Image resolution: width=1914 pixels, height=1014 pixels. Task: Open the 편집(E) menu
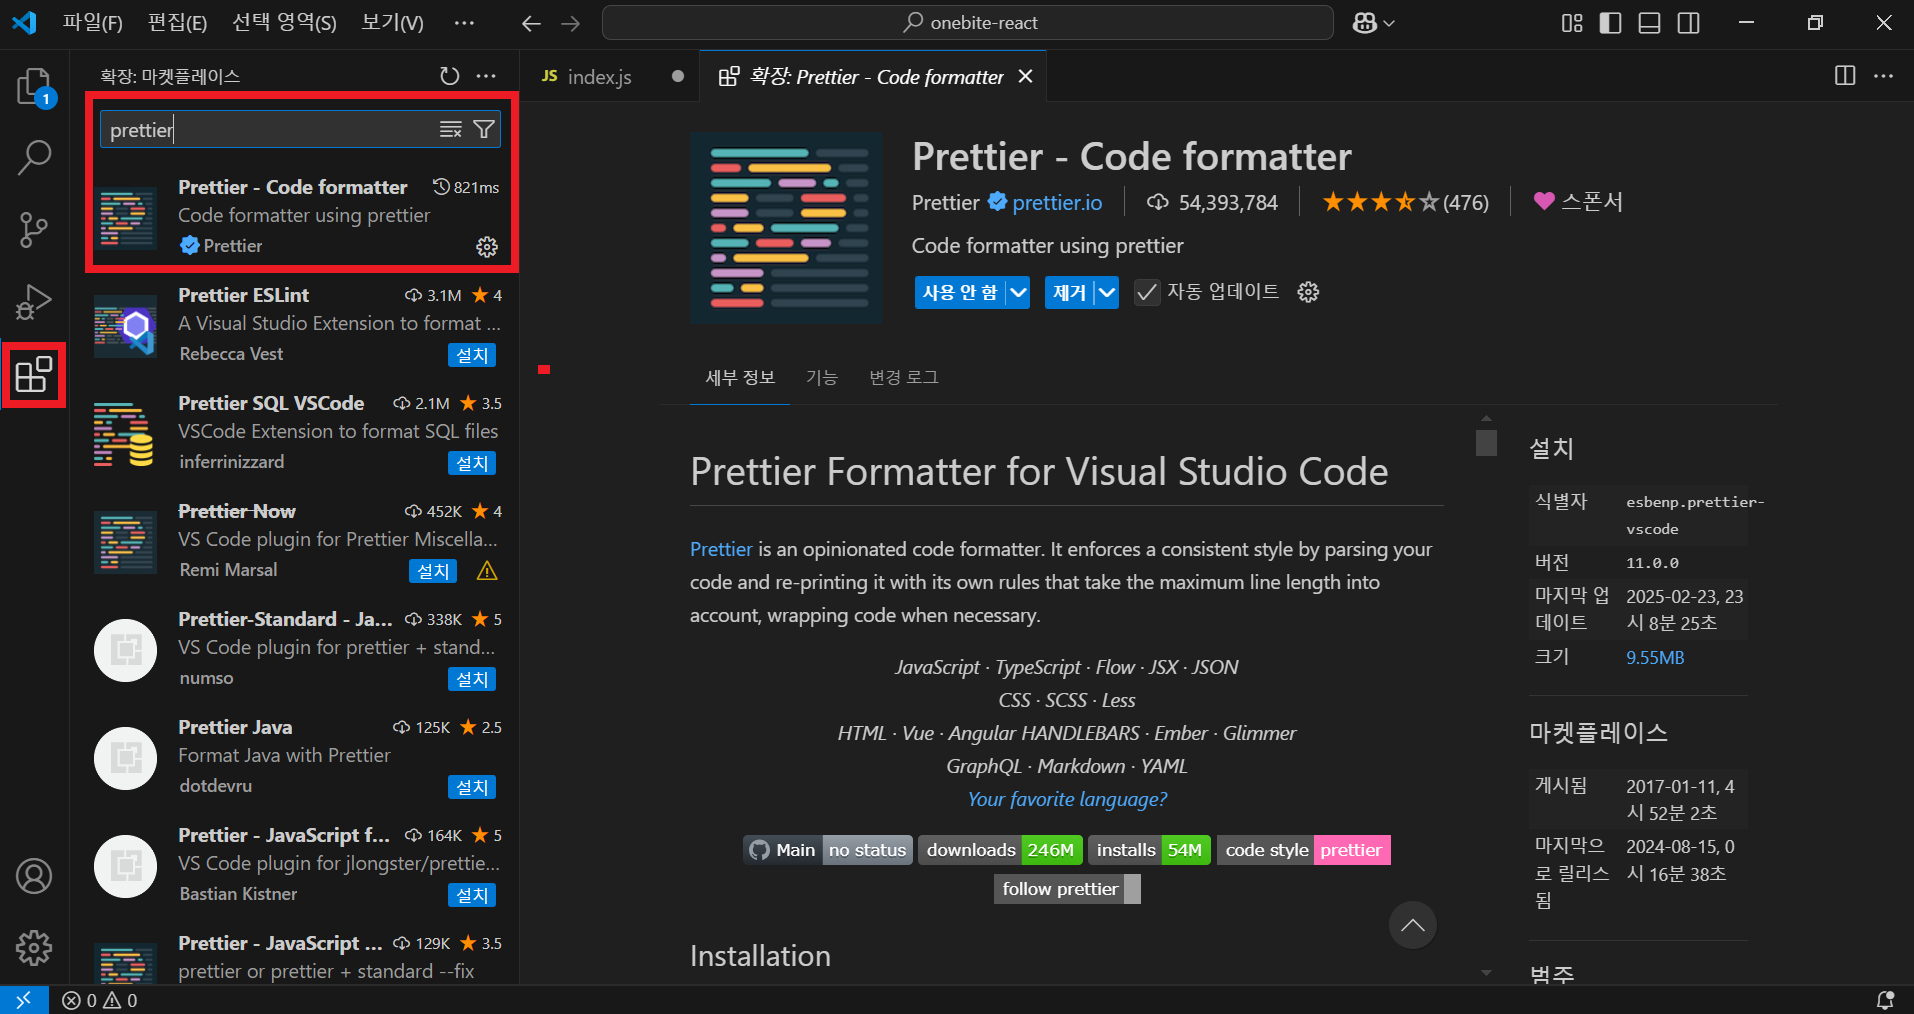[x=178, y=23]
